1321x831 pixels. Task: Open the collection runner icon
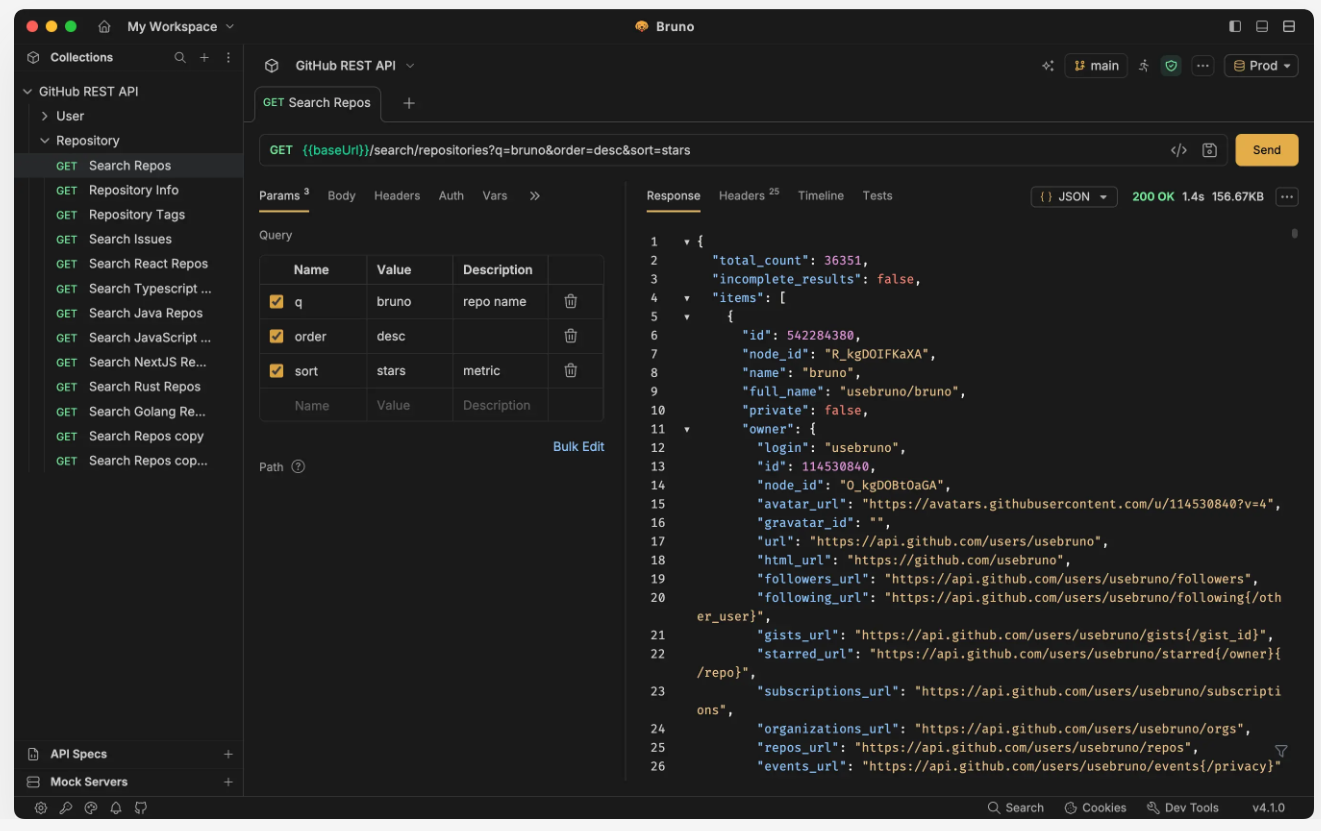[1144, 66]
